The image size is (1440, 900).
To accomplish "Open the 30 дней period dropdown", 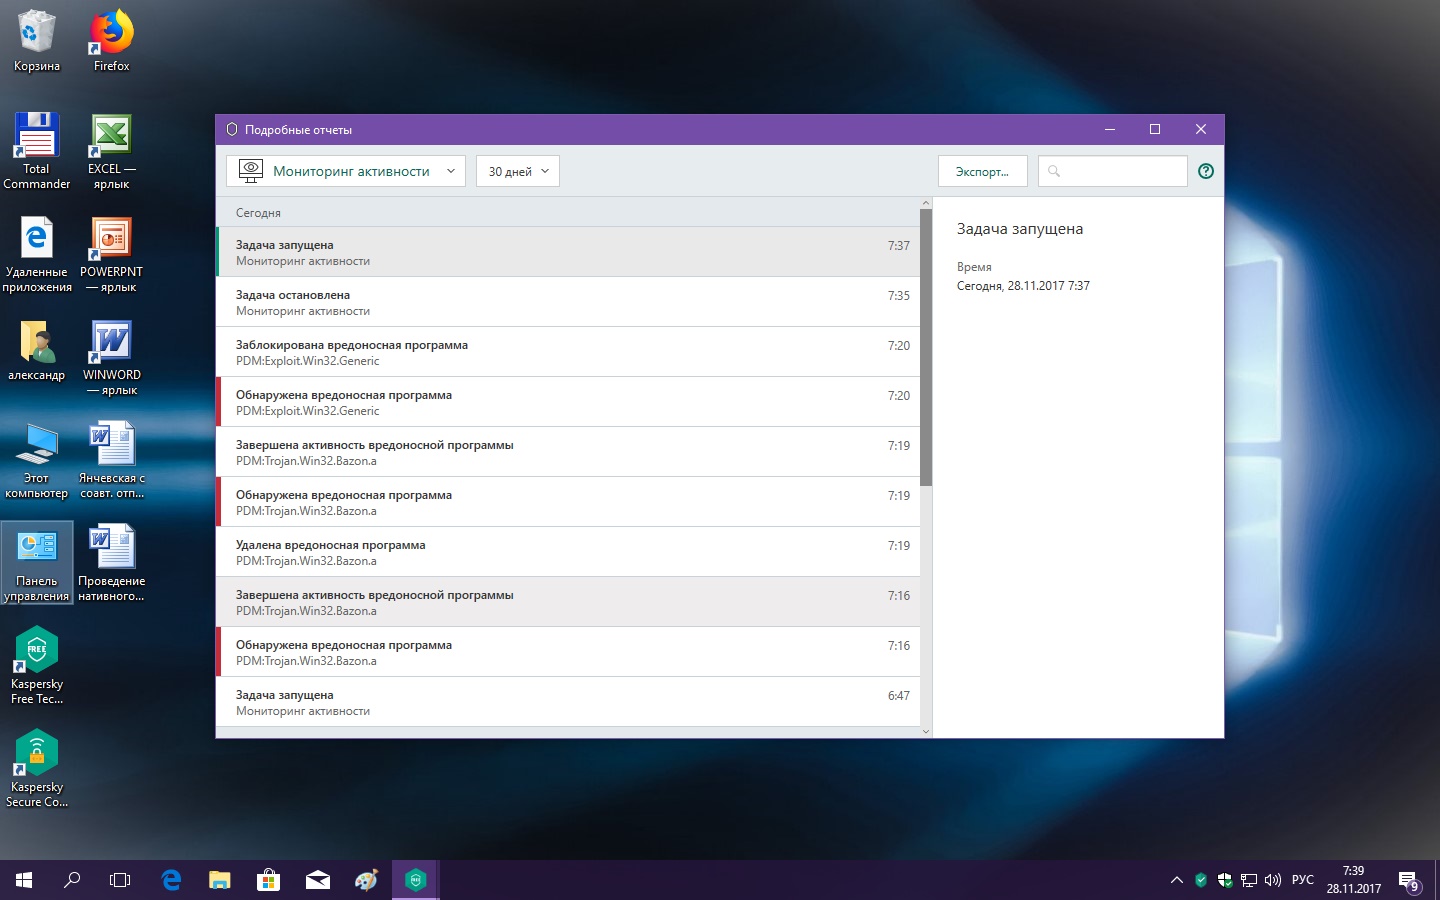I will 517,171.
